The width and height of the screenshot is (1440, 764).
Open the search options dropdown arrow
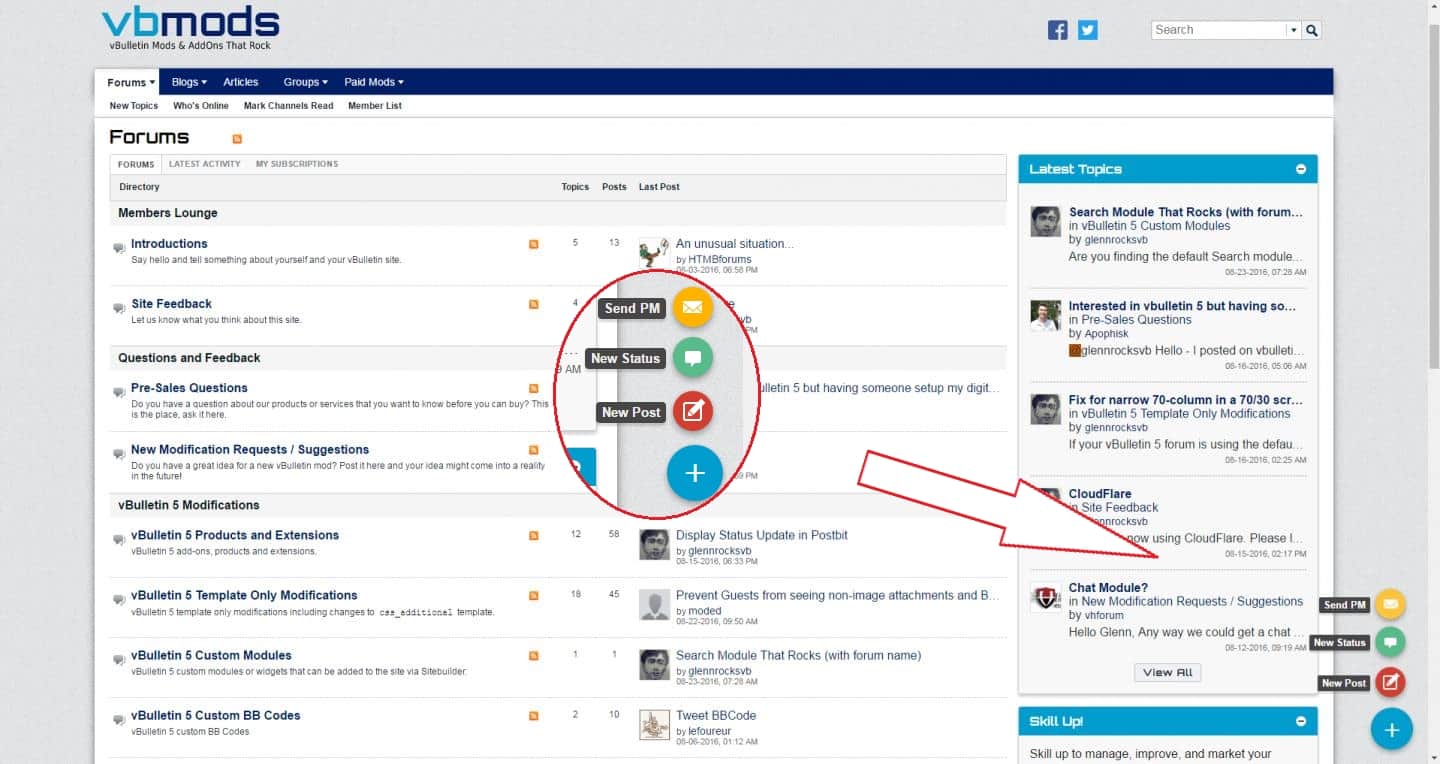[x=1294, y=30]
